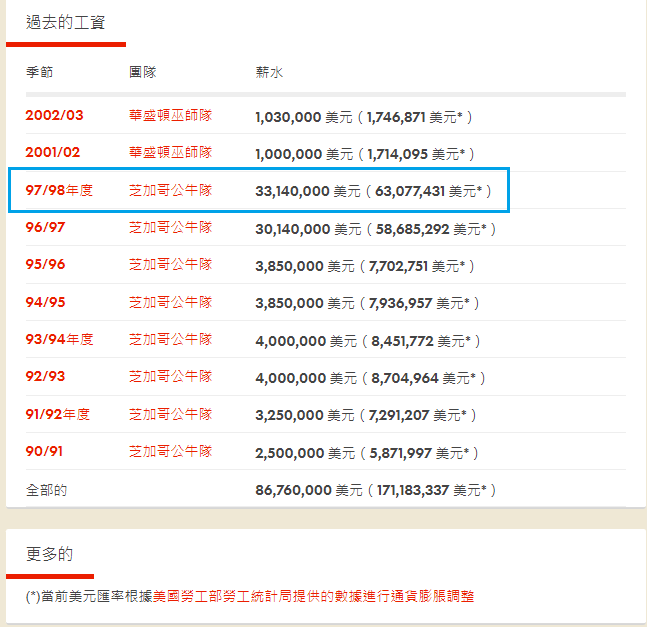Image resolution: width=647 pixels, height=627 pixels.
Task: Open 芝加哥公牛隊 in the highlighted 97/98 row
Action: pyautogui.click(x=171, y=190)
